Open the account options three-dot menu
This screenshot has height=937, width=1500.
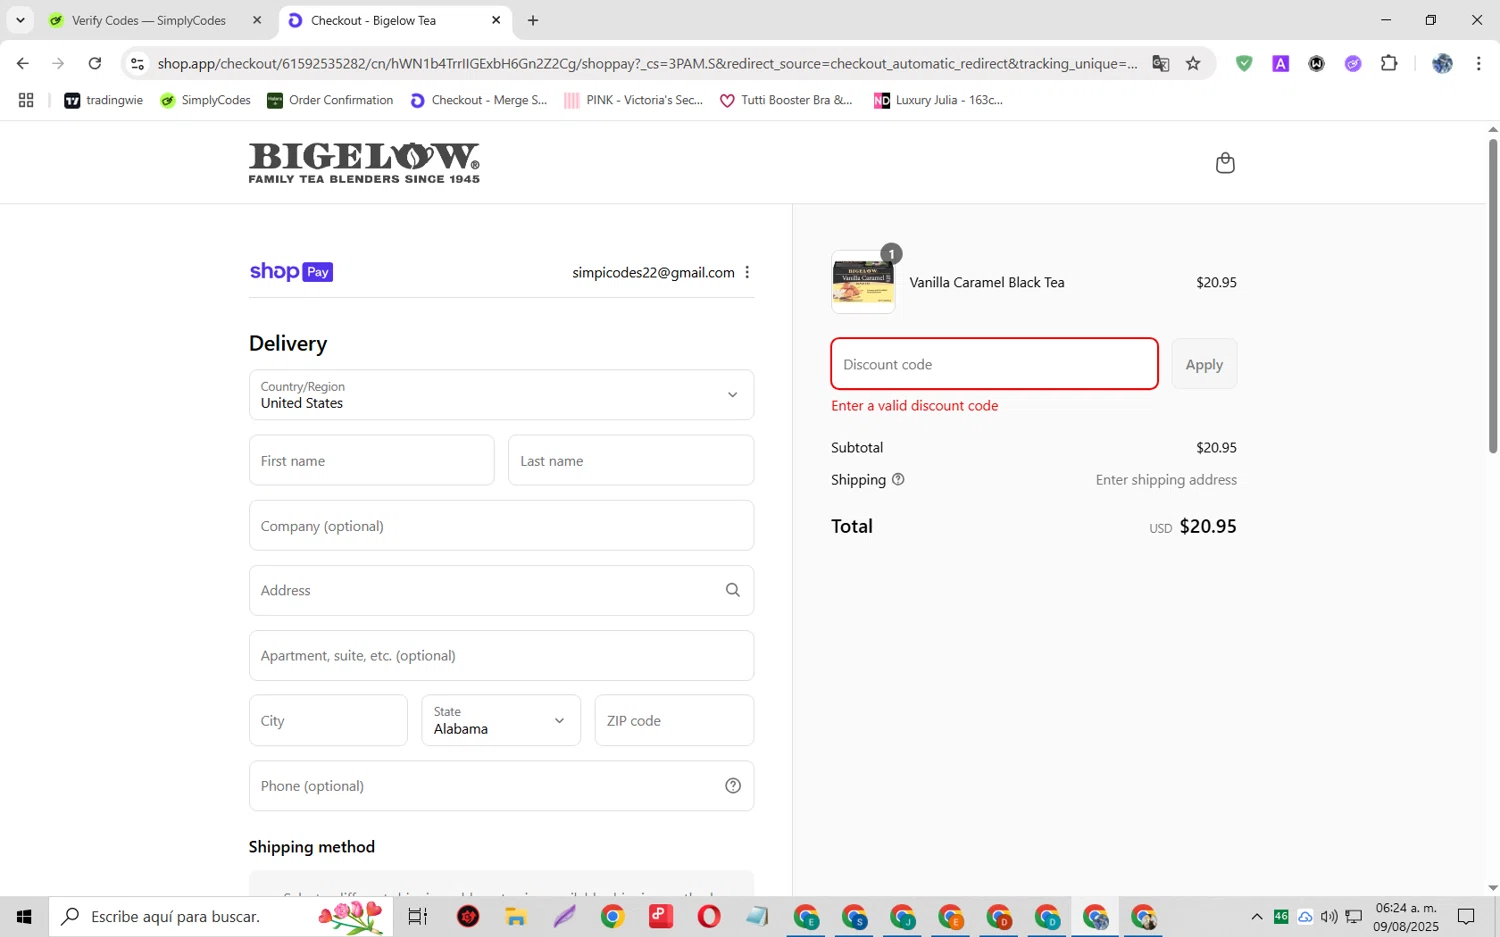(x=747, y=272)
